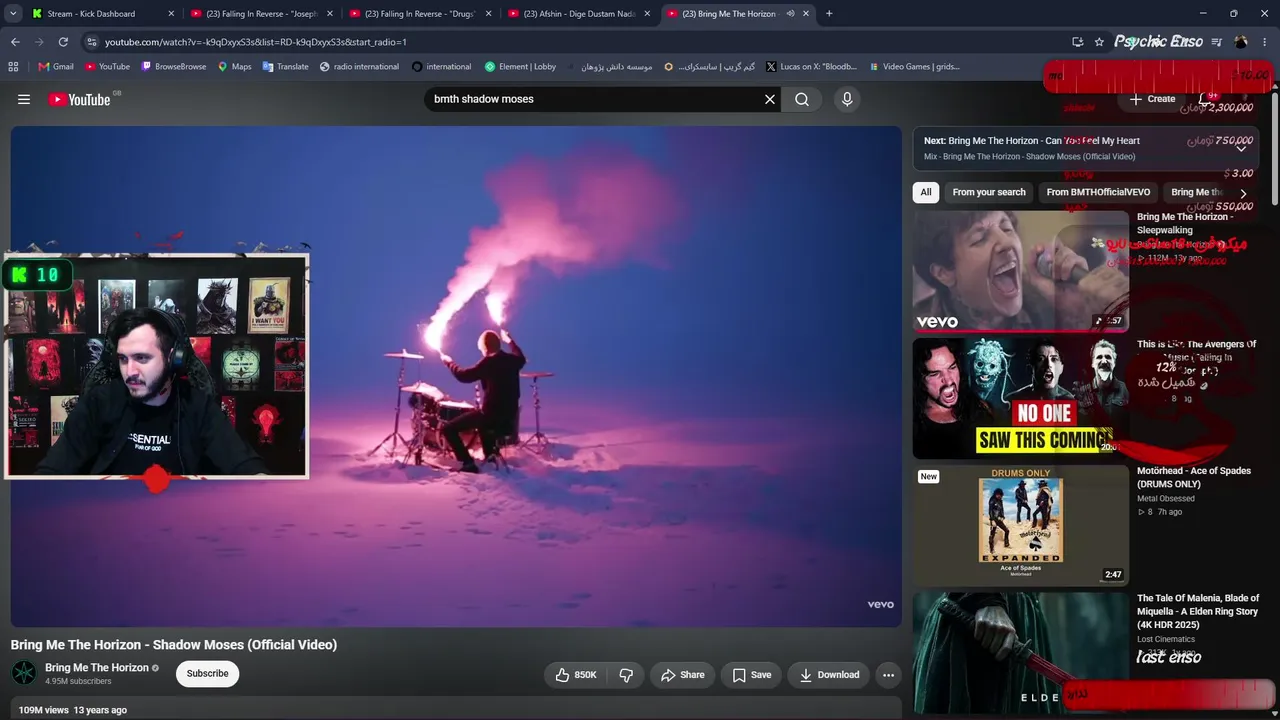Open a new browser tab
This screenshot has height=720, width=1280.
(829, 14)
